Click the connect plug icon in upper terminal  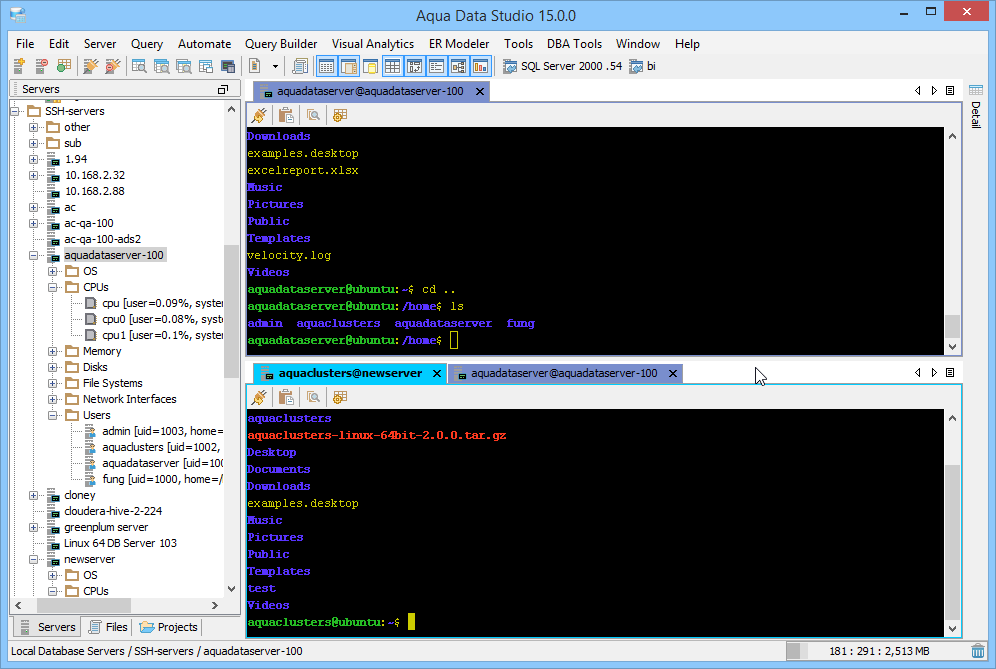click(x=260, y=115)
